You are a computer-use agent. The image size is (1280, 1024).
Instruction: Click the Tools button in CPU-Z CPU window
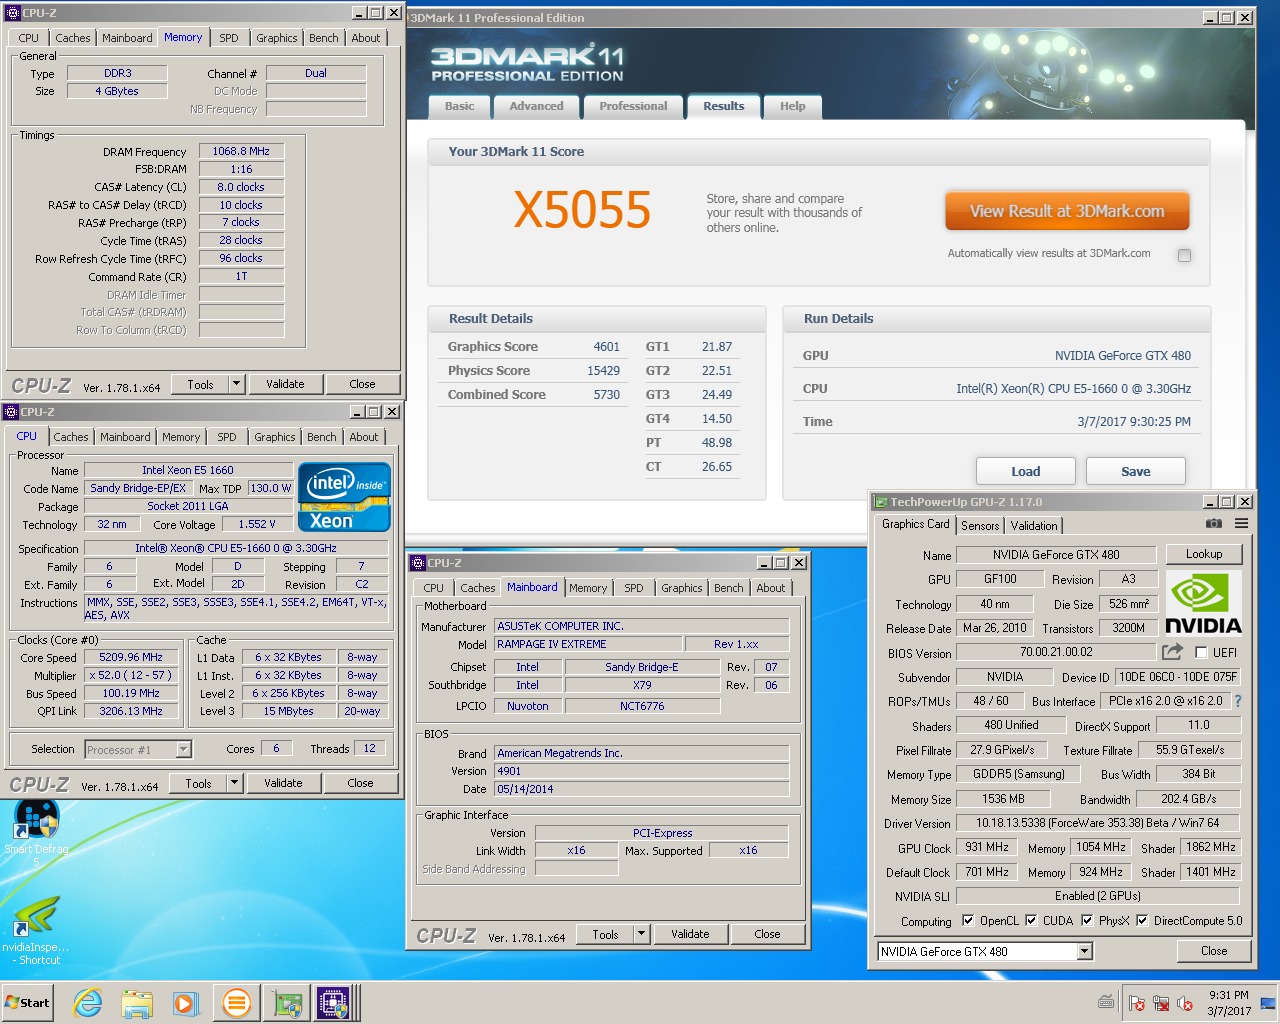click(199, 783)
